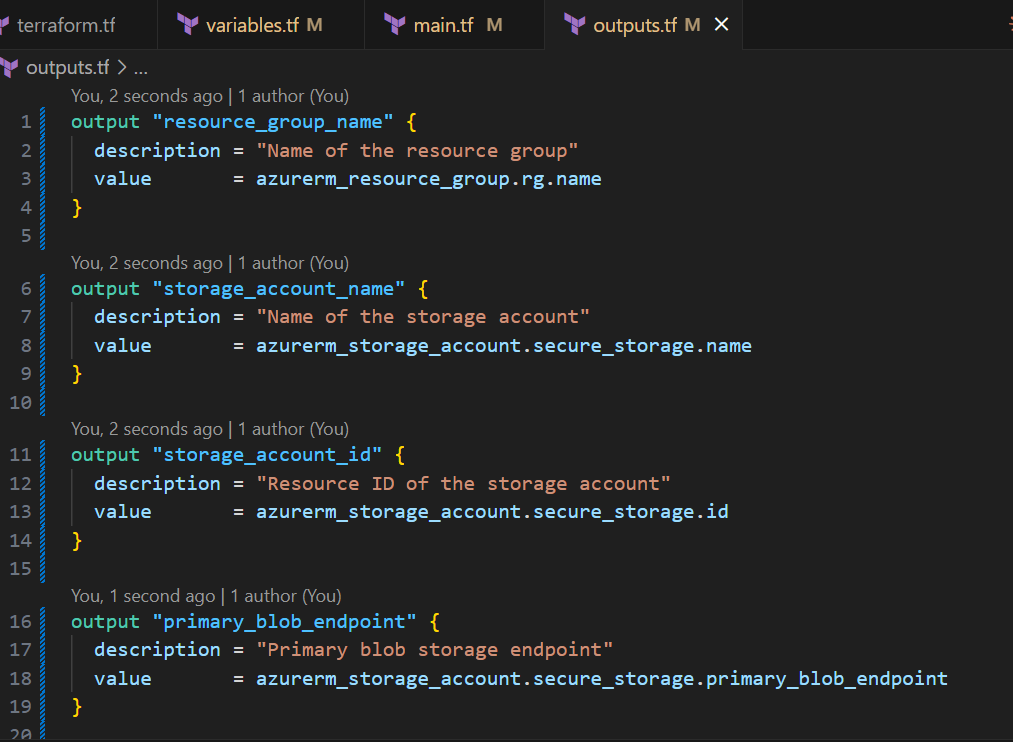
Task: Close the outputs.tf editor tab
Action: 721,24
